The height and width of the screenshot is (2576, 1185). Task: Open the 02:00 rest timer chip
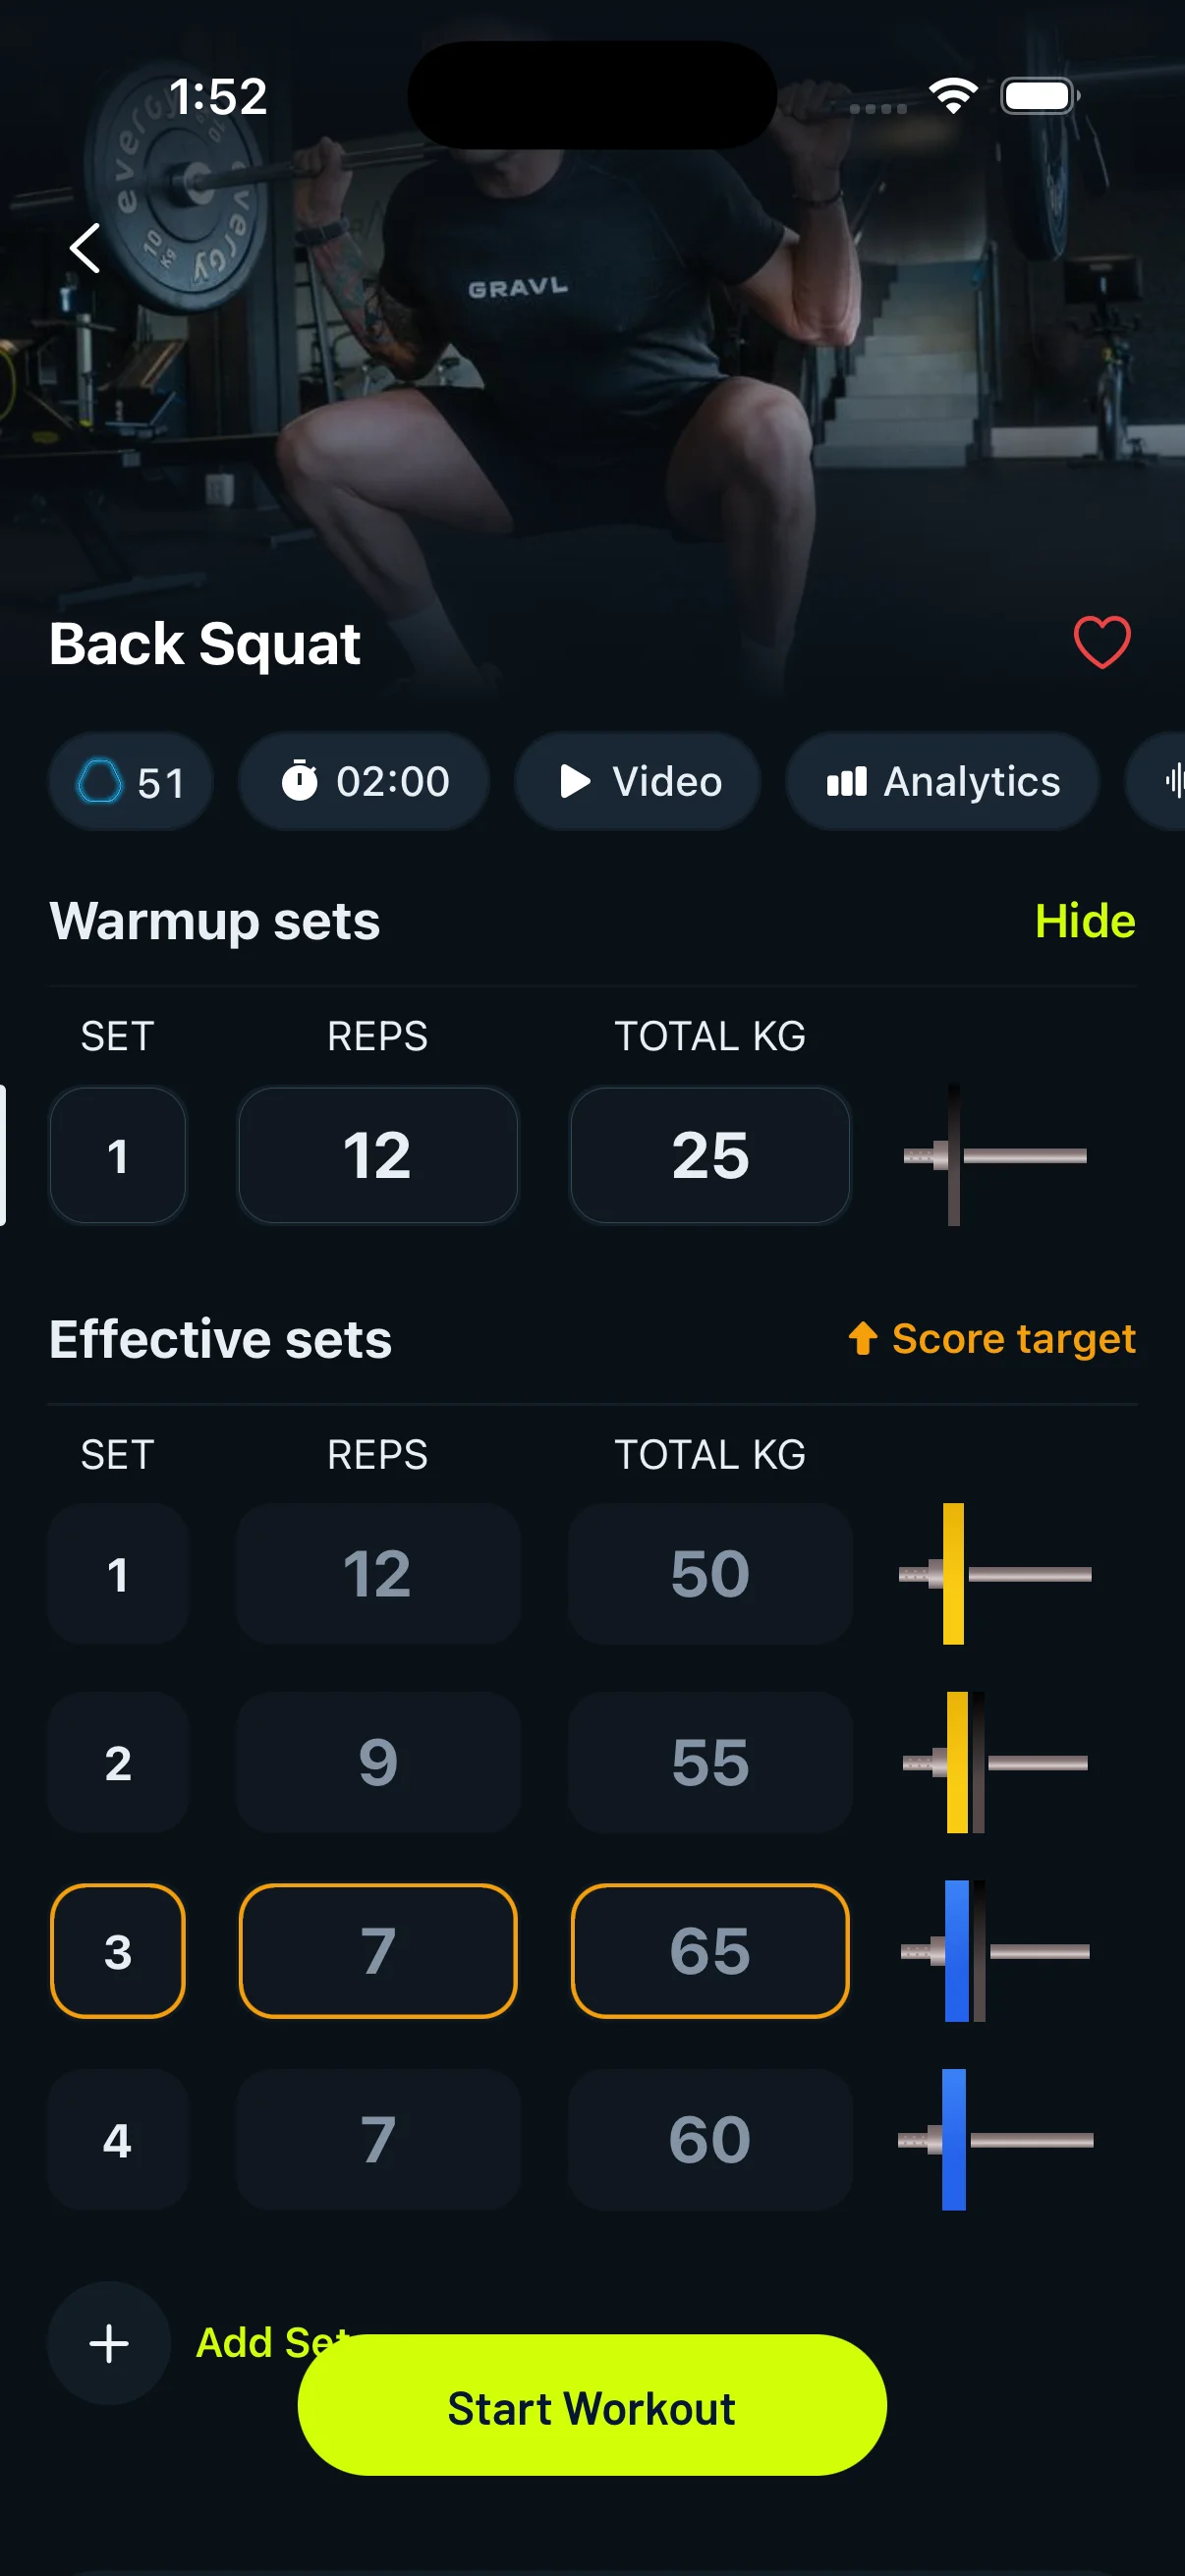pos(364,781)
